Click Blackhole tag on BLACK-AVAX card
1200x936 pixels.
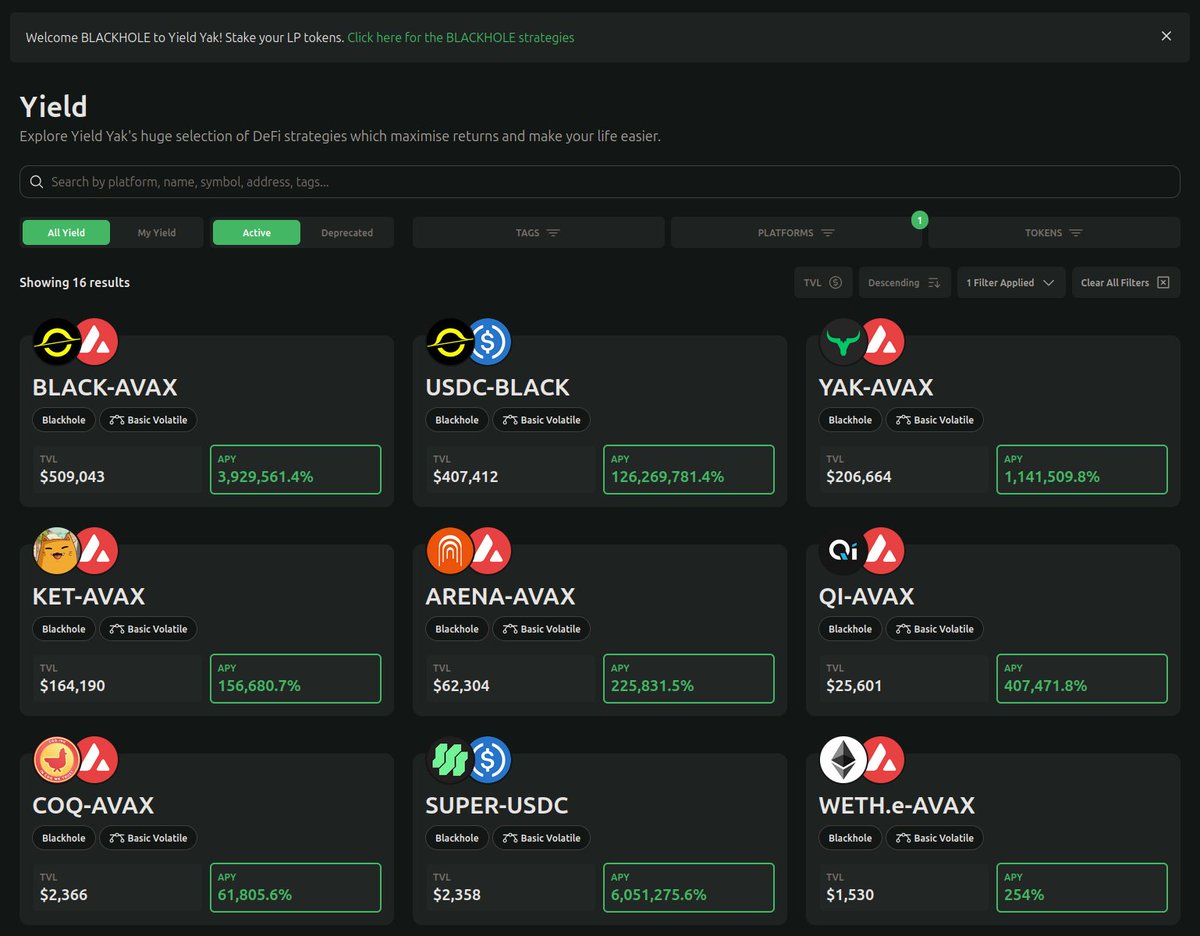click(64, 420)
